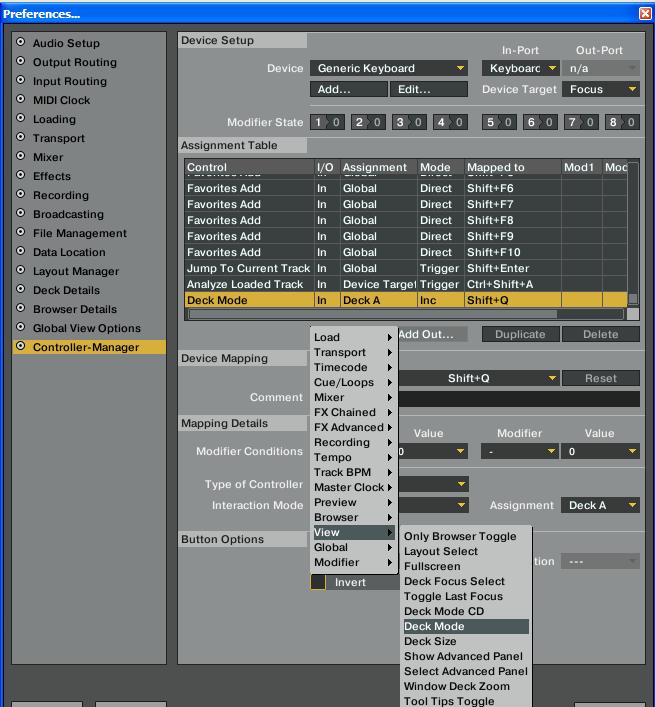The height and width of the screenshot is (707, 655).
Task: Open the Mixer preferences page
Action: (48, 157)
